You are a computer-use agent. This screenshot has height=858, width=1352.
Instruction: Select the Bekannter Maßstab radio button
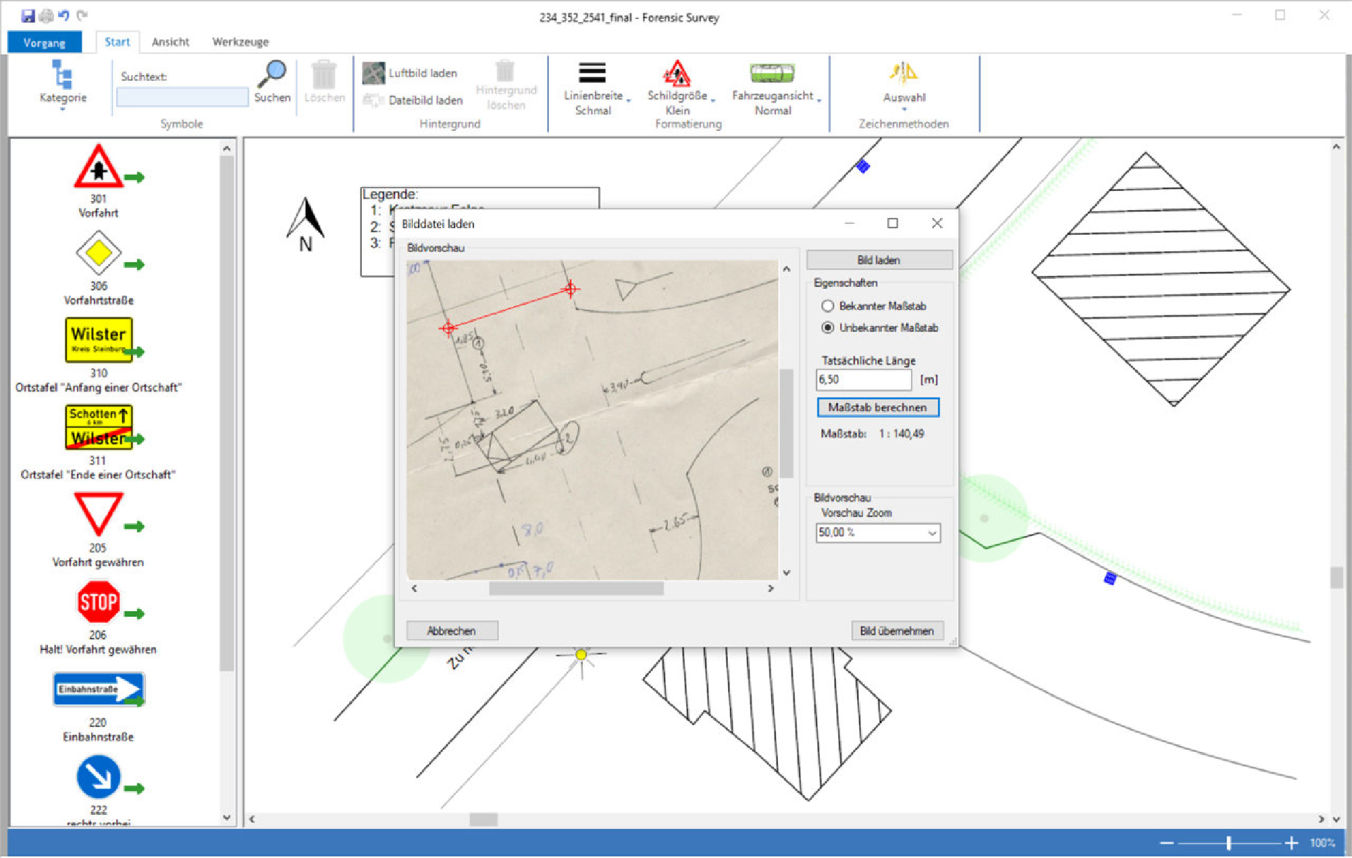coord(827,306)
